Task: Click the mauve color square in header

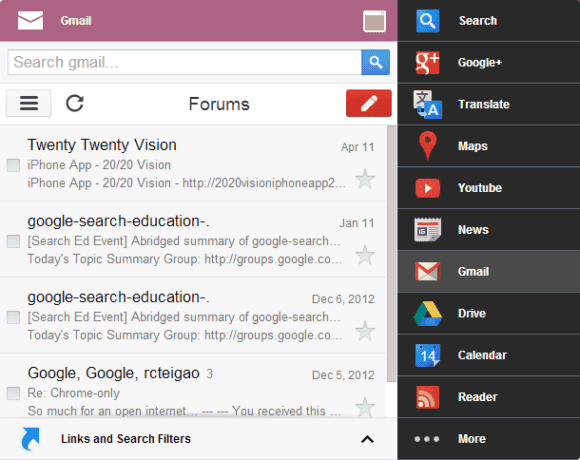Action: [374, 21]
